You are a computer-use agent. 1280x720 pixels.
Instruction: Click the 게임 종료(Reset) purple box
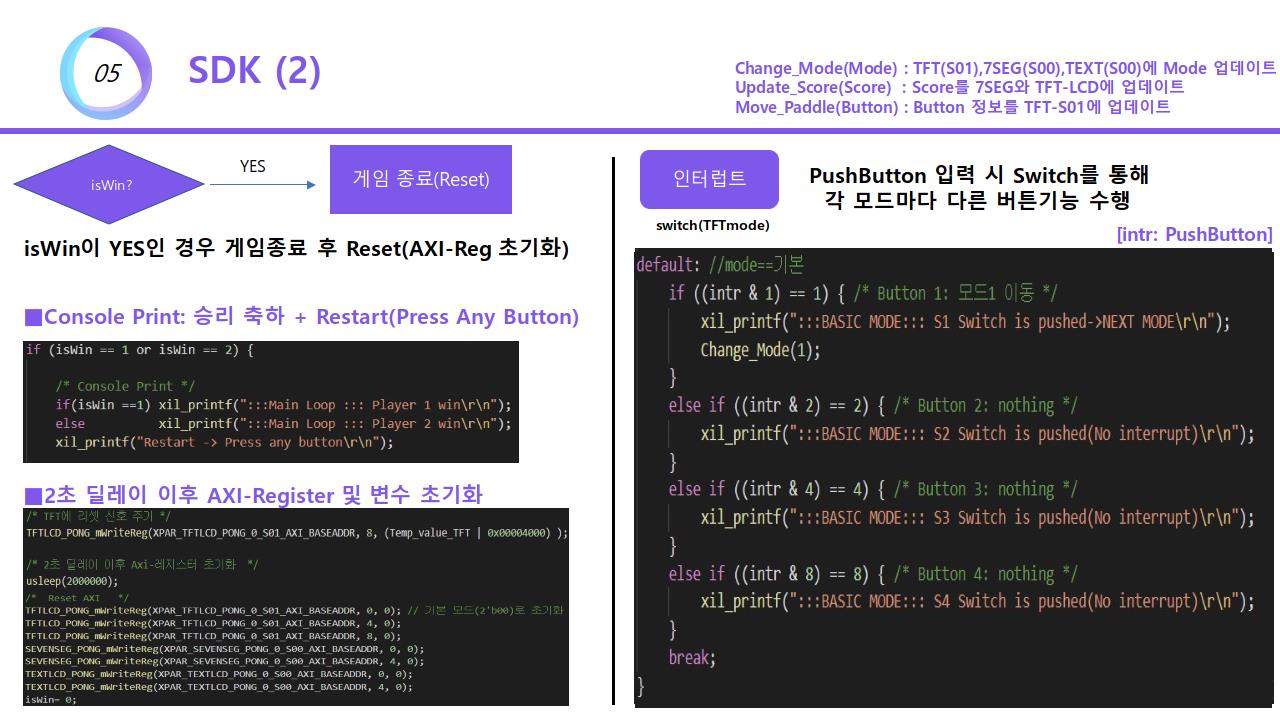click(421, 179)
